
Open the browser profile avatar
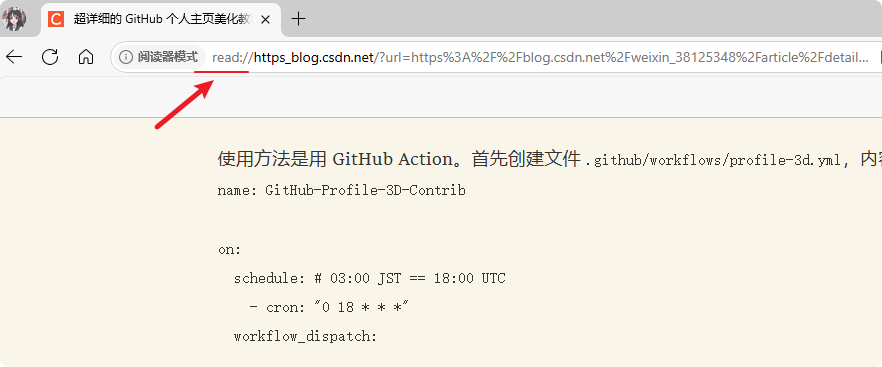pyautogui.click(x=14, y=19)
